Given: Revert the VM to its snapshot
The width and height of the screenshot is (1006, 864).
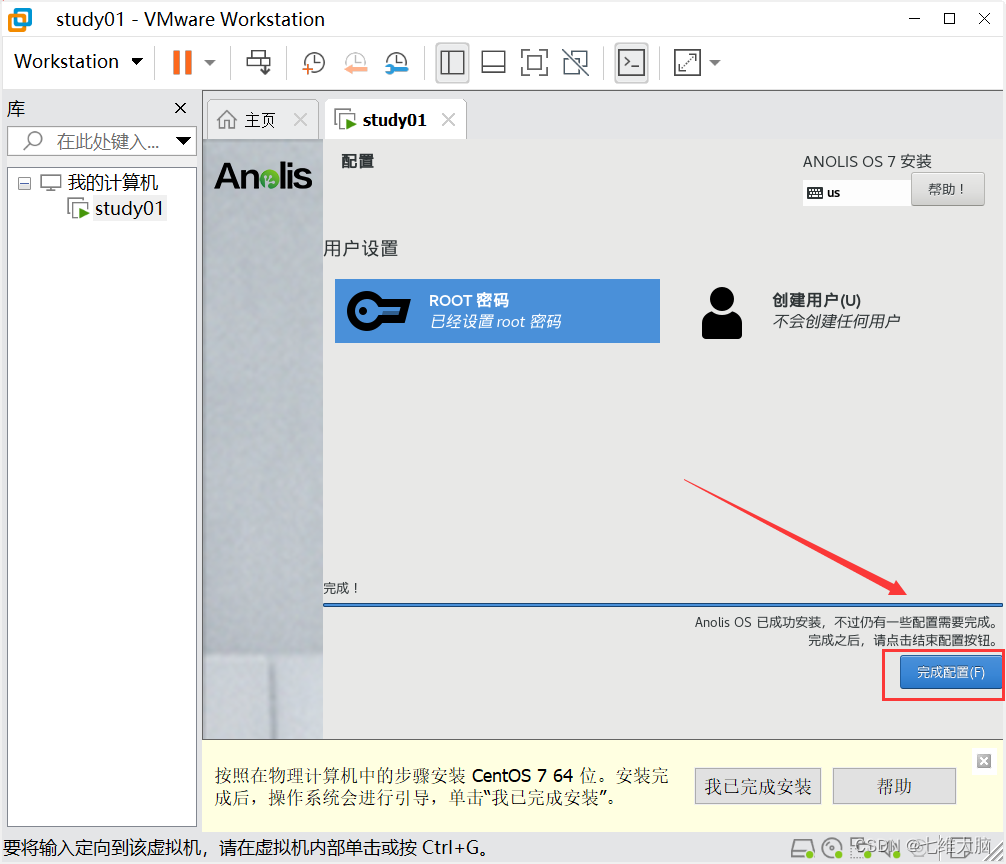Looking at the screenshot, I should 355,63.
